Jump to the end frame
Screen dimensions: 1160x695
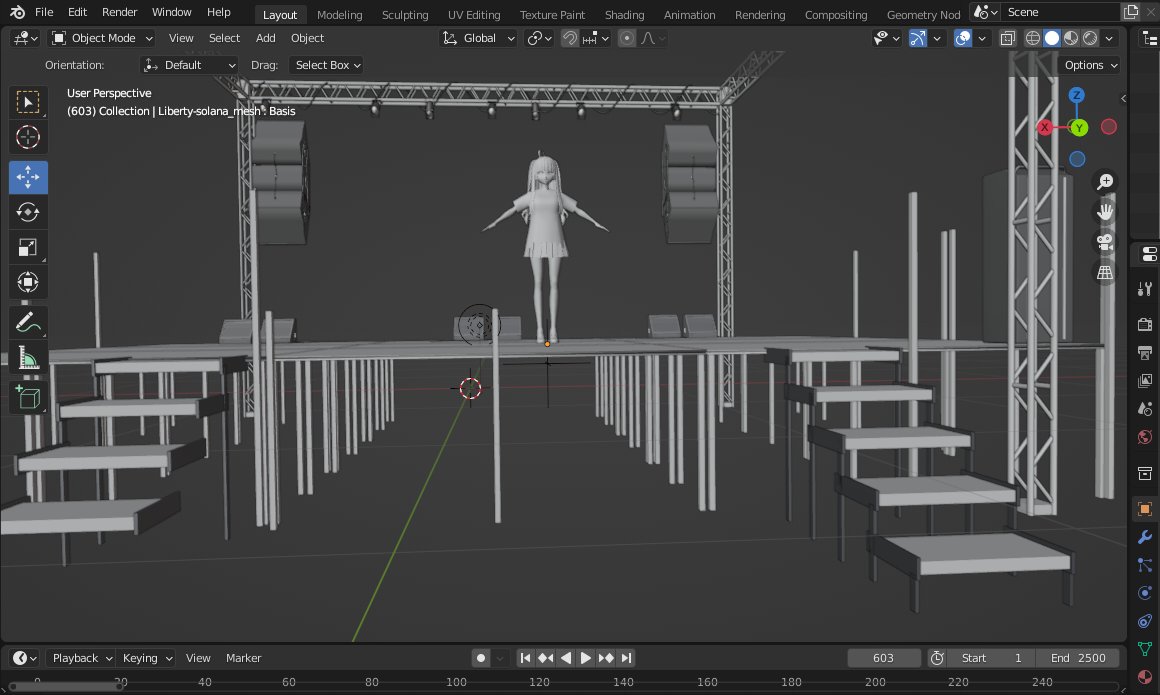[x=627, y=658]
